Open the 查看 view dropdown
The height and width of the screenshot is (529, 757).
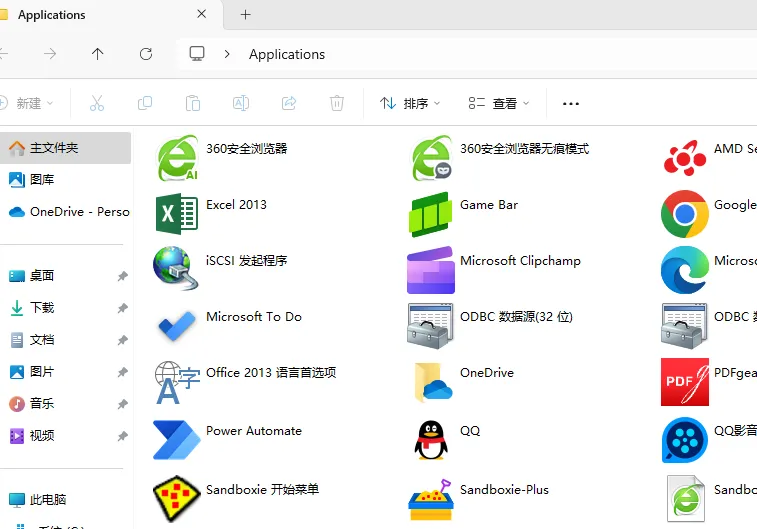pyautogui.click(x=499, y=103)
